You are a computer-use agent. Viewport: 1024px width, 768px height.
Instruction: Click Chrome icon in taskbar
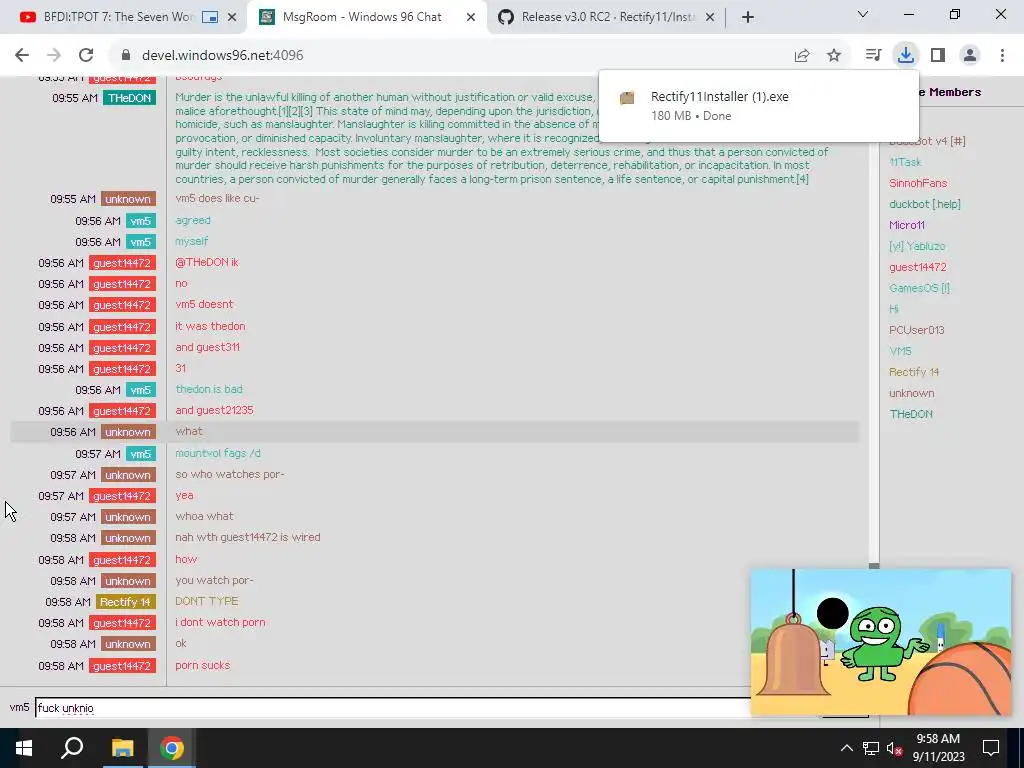click(172, 748)
